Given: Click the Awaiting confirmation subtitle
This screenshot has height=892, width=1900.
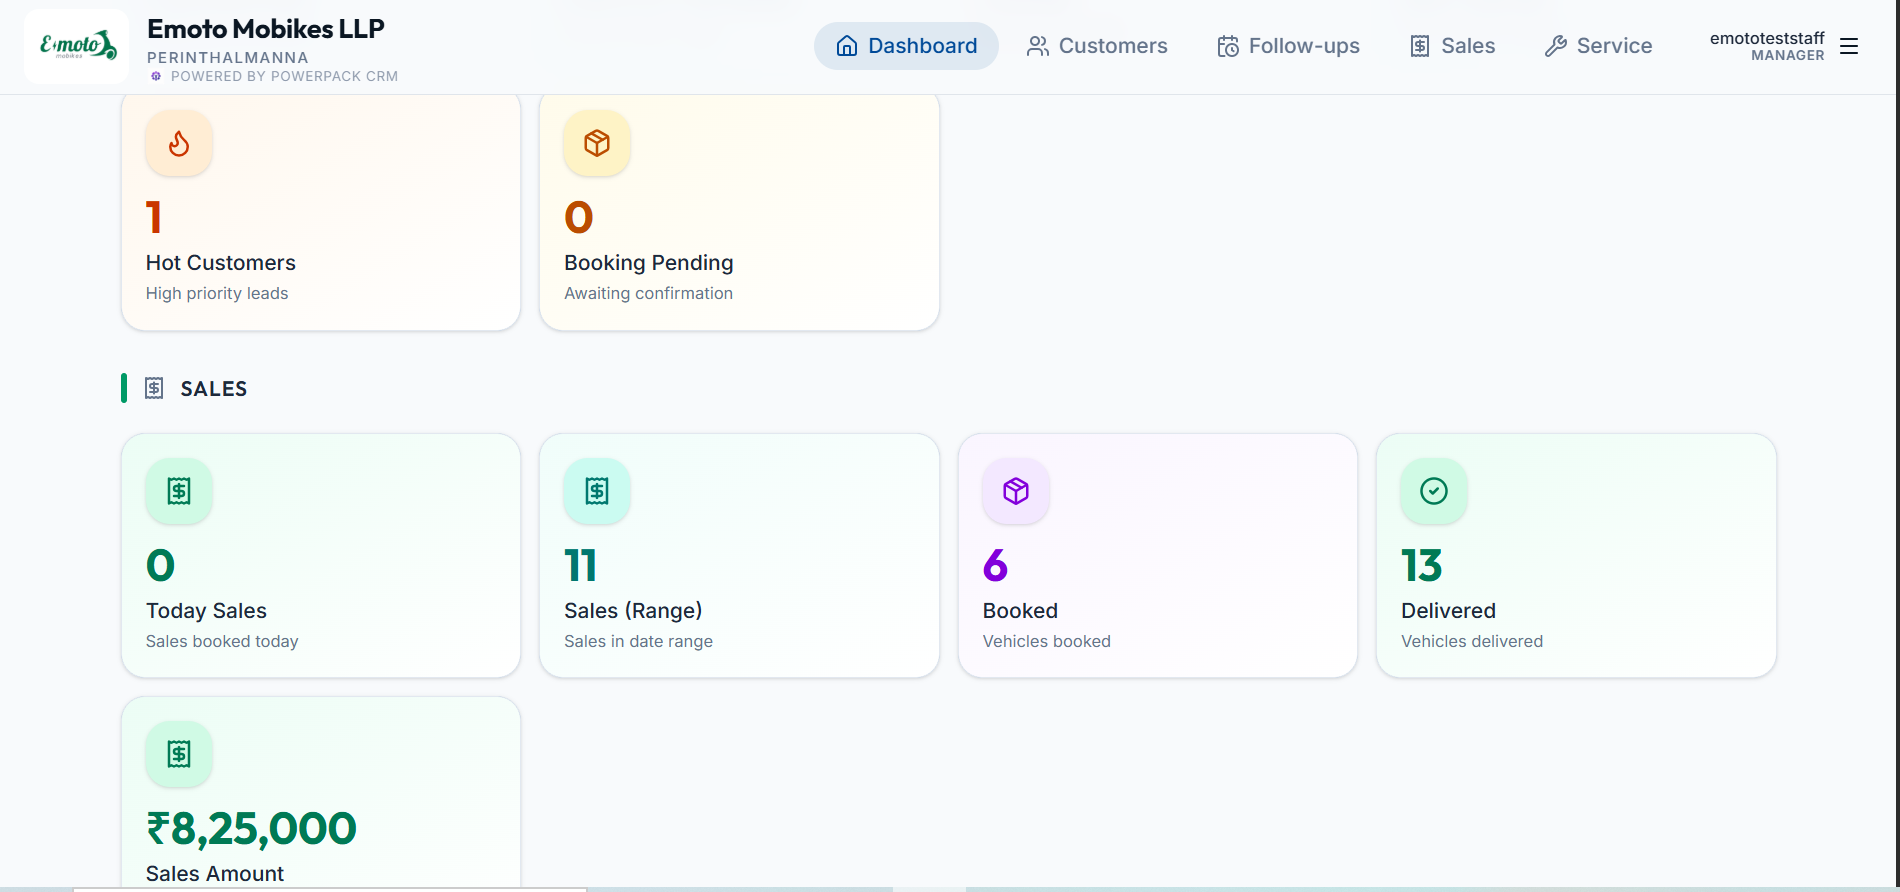Looking at the screenshot, I should 648,293.
